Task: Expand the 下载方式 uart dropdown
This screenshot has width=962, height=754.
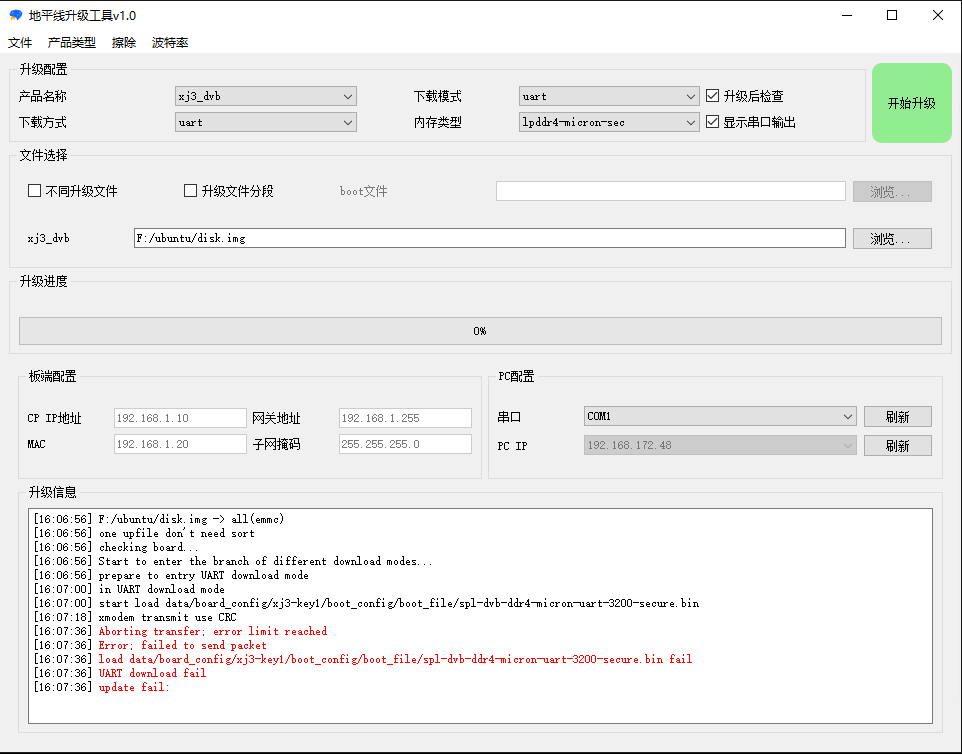Action: point(266,122)
